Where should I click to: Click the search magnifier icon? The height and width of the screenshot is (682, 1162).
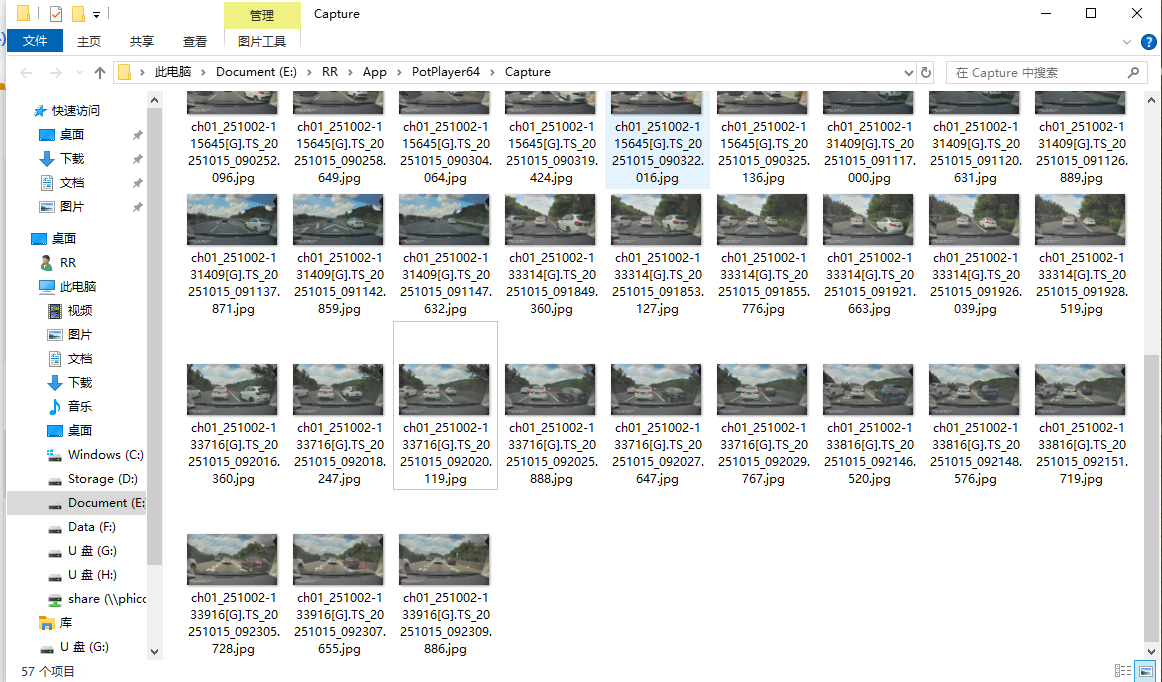pos(1133,73)
